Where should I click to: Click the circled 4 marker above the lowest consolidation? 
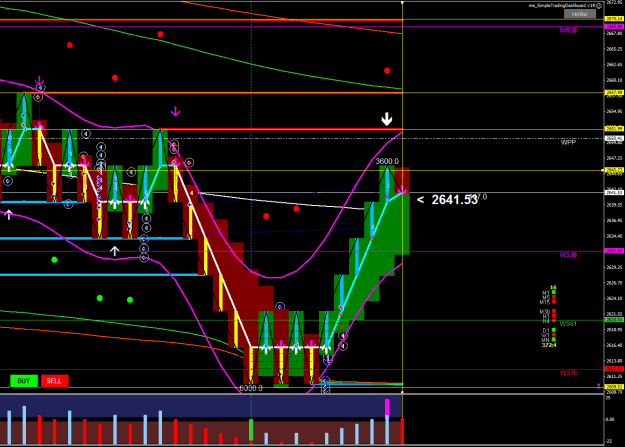280,307
